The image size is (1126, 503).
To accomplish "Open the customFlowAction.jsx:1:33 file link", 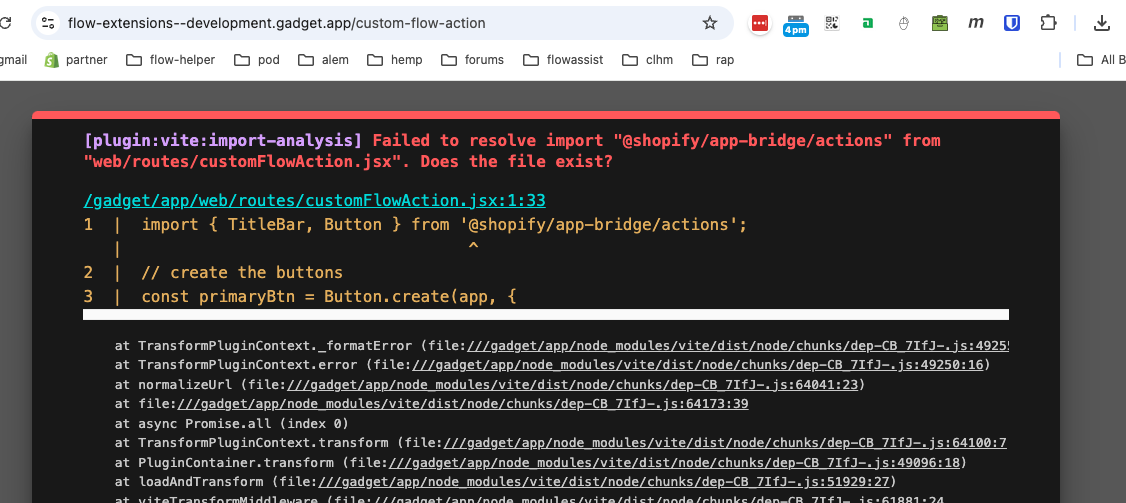I will tap(315, 200).
